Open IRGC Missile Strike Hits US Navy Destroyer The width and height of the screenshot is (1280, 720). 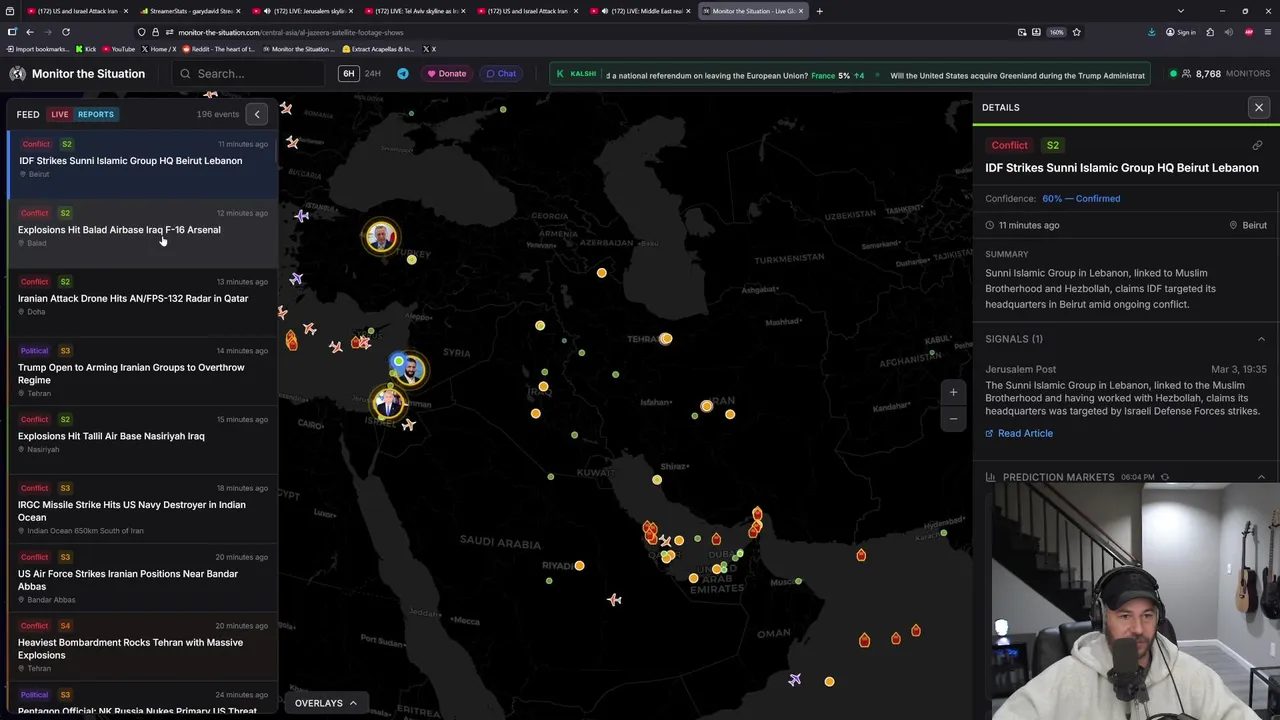point(142,509)
